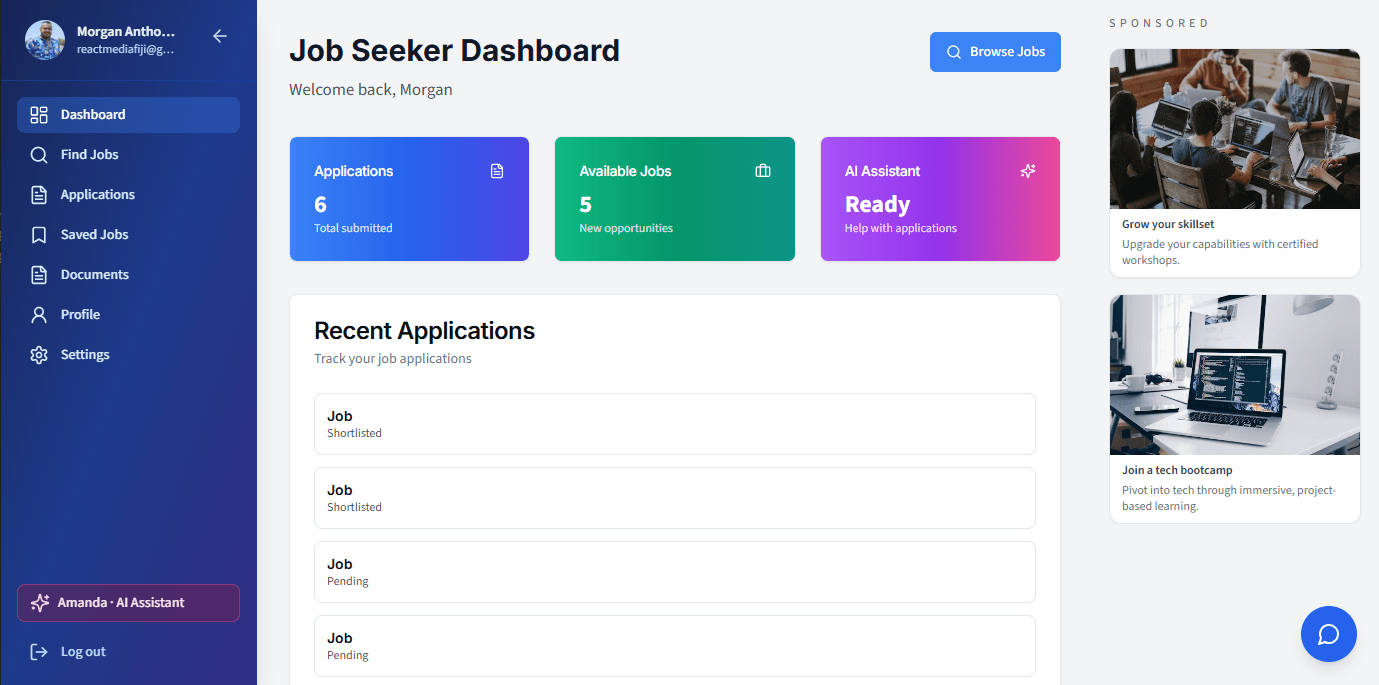The height and width of the screenshot is (685, 1379).
Task: Open the tech bootcamp sponsored card
Action: pyautogui.click(x=1234, y=405)
